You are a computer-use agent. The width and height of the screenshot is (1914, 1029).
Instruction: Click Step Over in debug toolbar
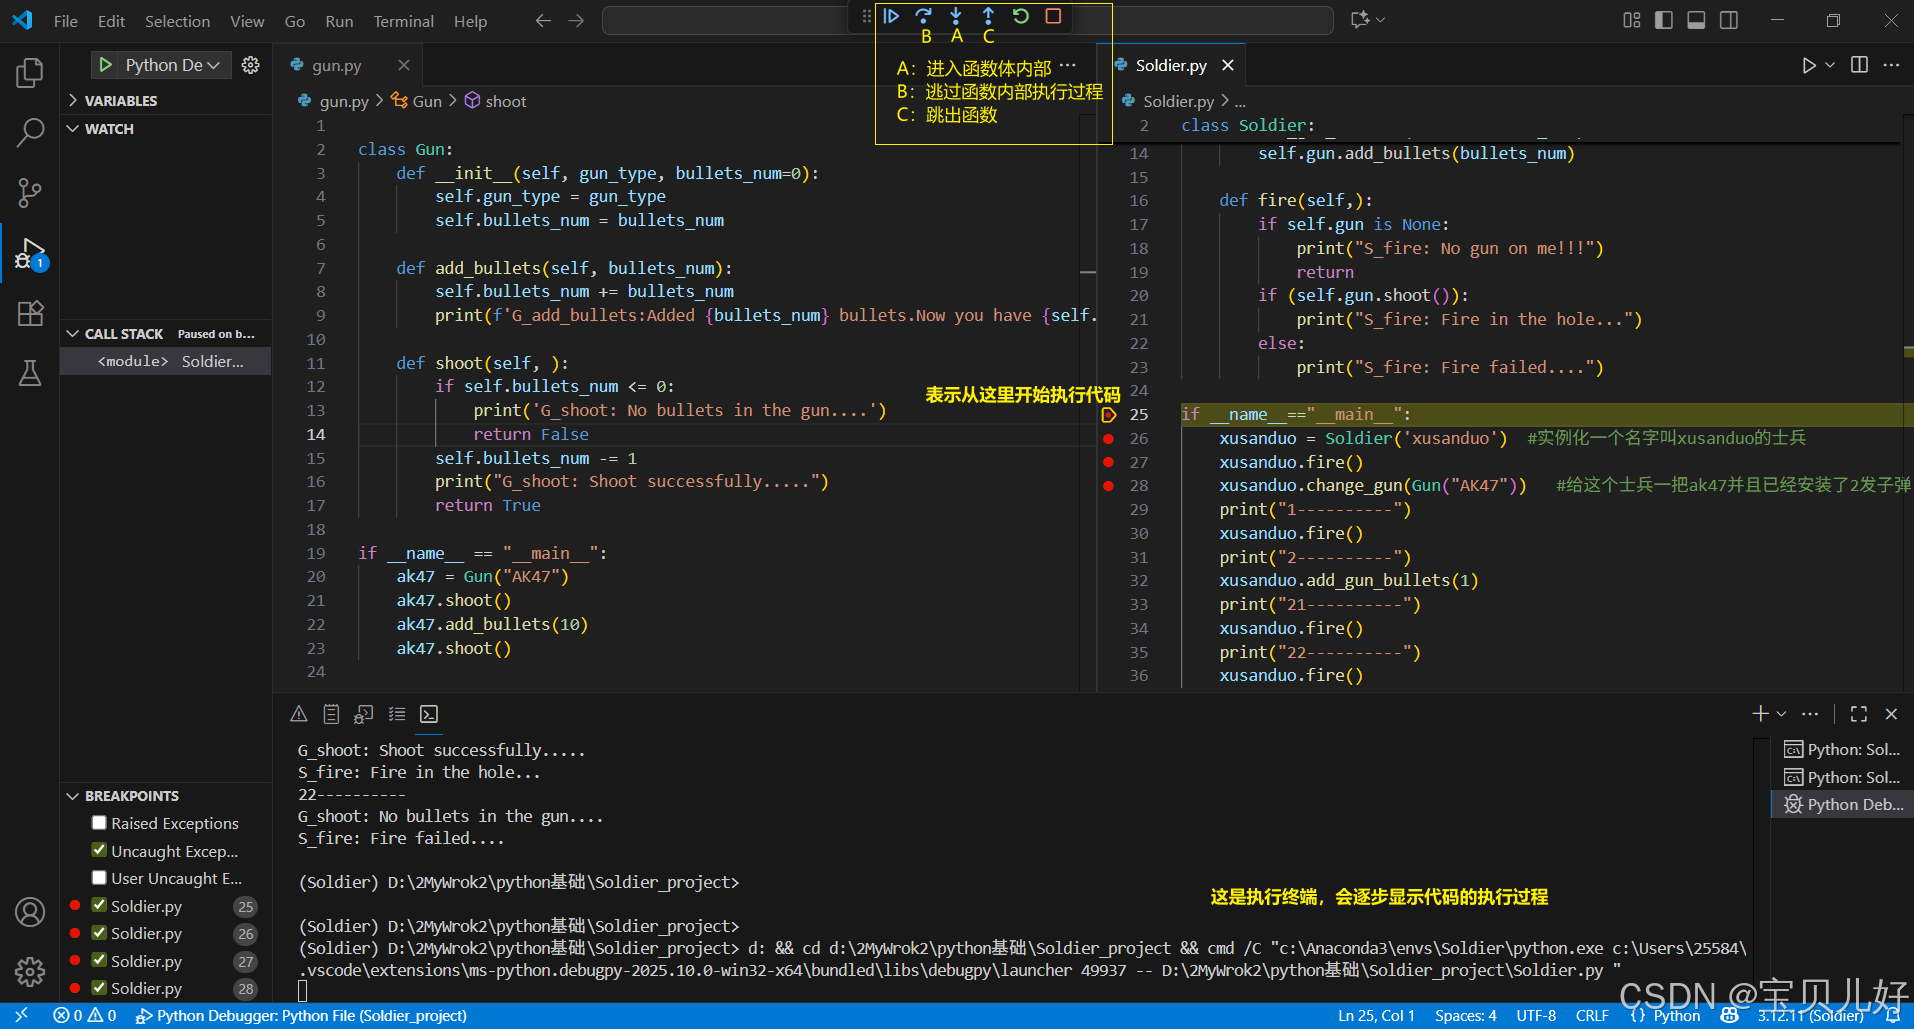click(923, 16)
